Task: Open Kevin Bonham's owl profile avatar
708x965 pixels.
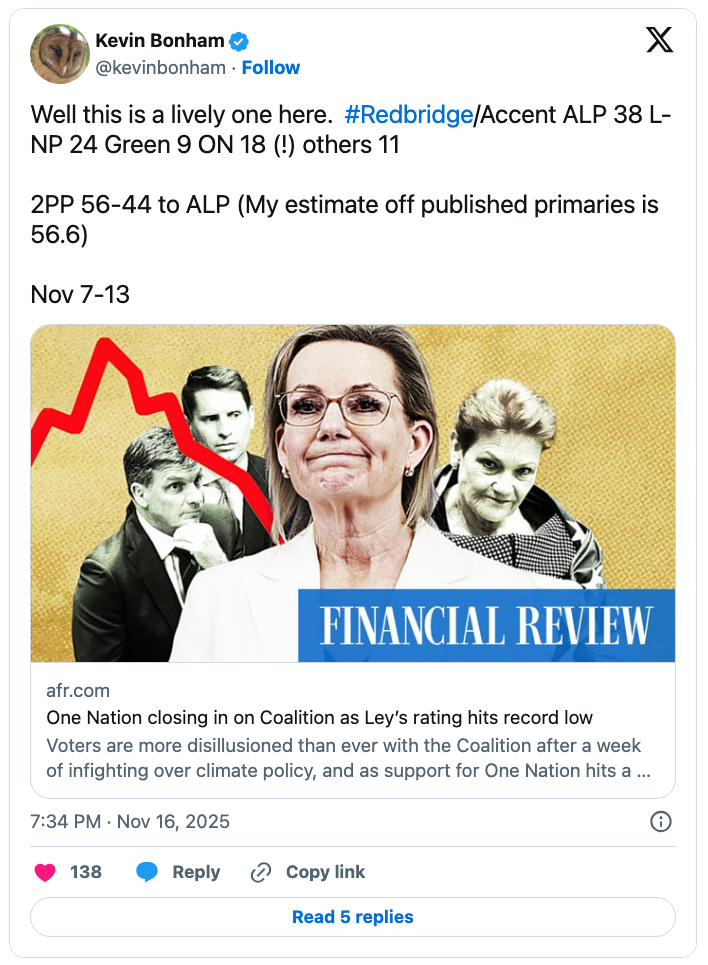Action: [60, 53]
